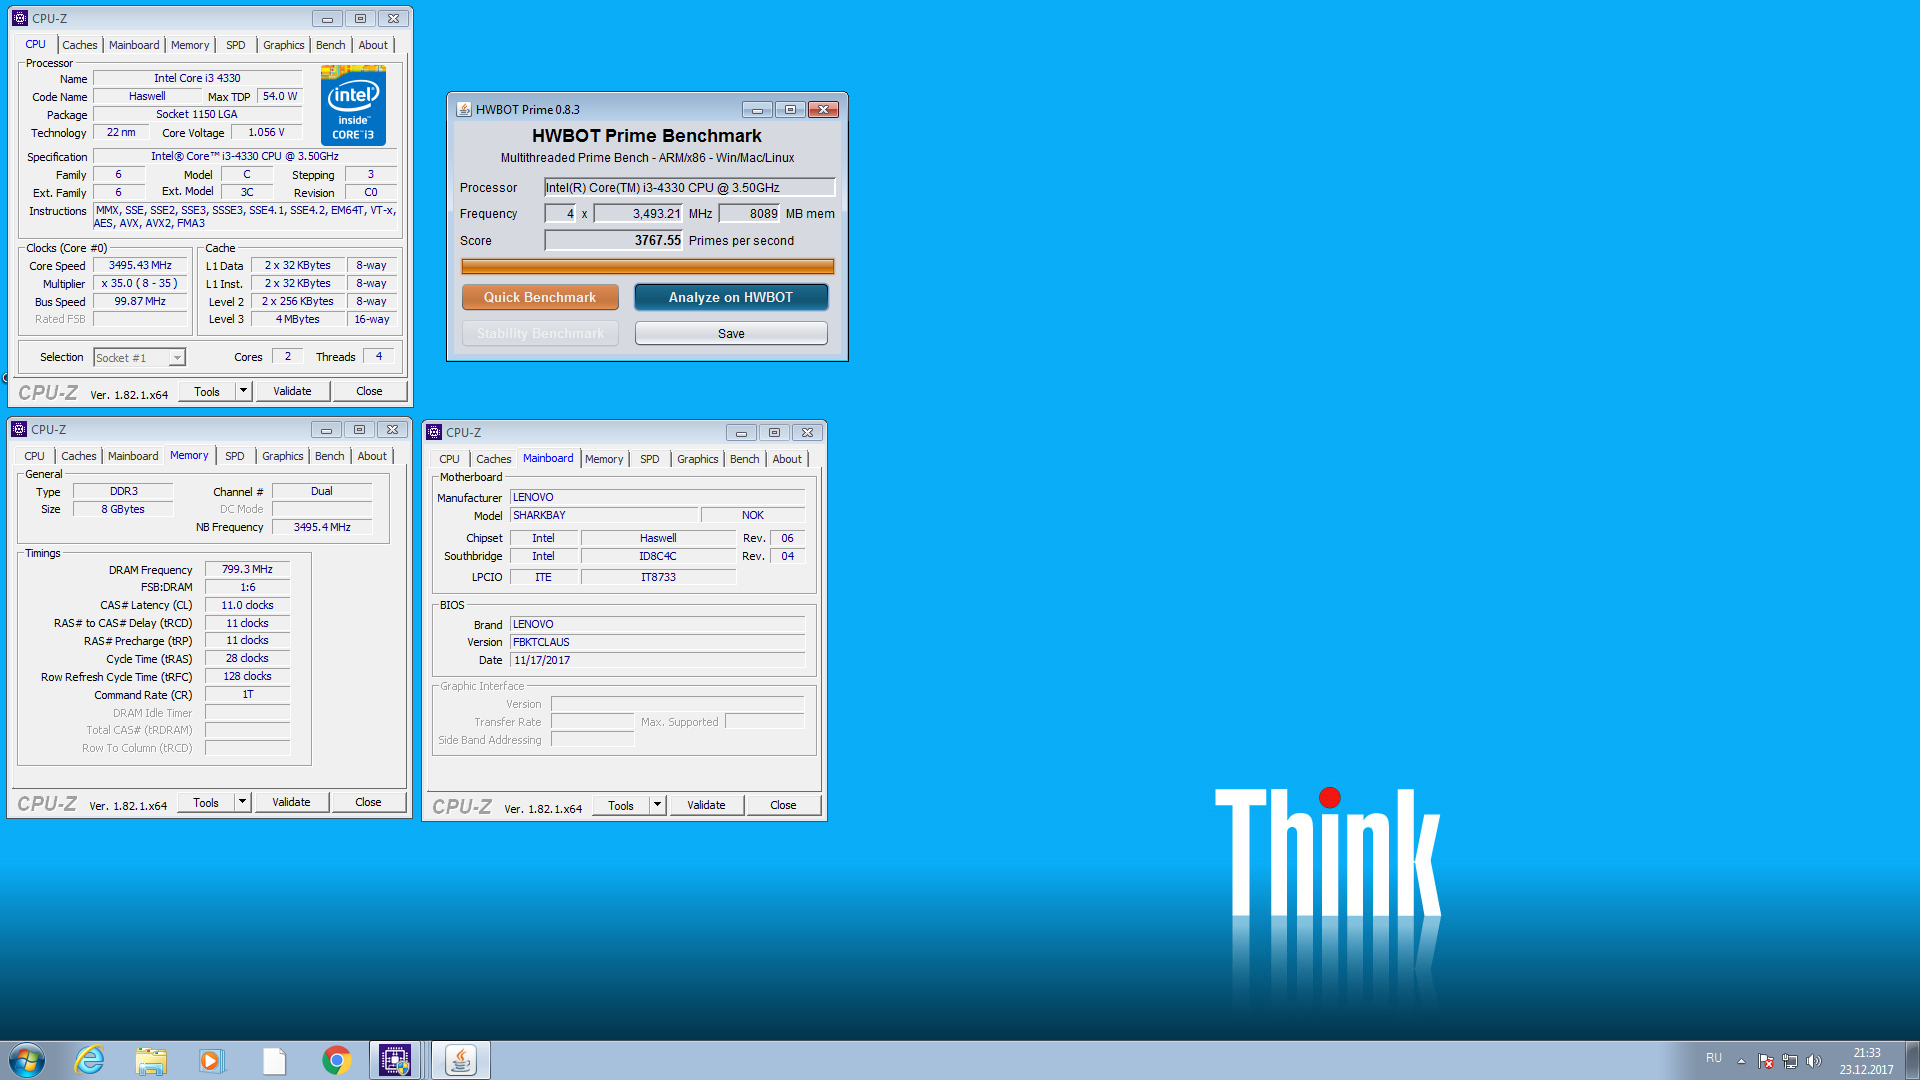
Task: Open the network status tray icon
Action: click(x=1790, y=1061)
